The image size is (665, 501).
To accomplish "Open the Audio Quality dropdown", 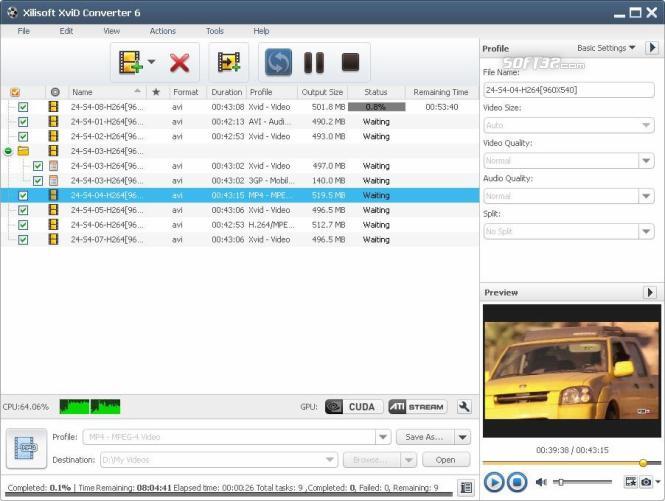I will (x=645, y=196).
